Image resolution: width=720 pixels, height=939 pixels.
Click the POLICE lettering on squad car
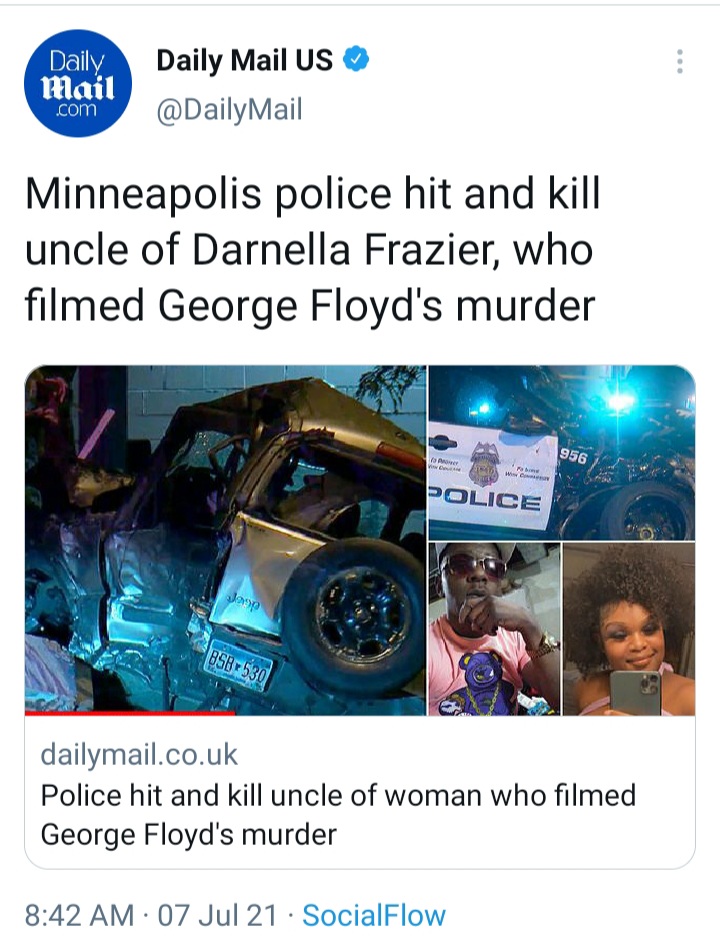(486, 500)
